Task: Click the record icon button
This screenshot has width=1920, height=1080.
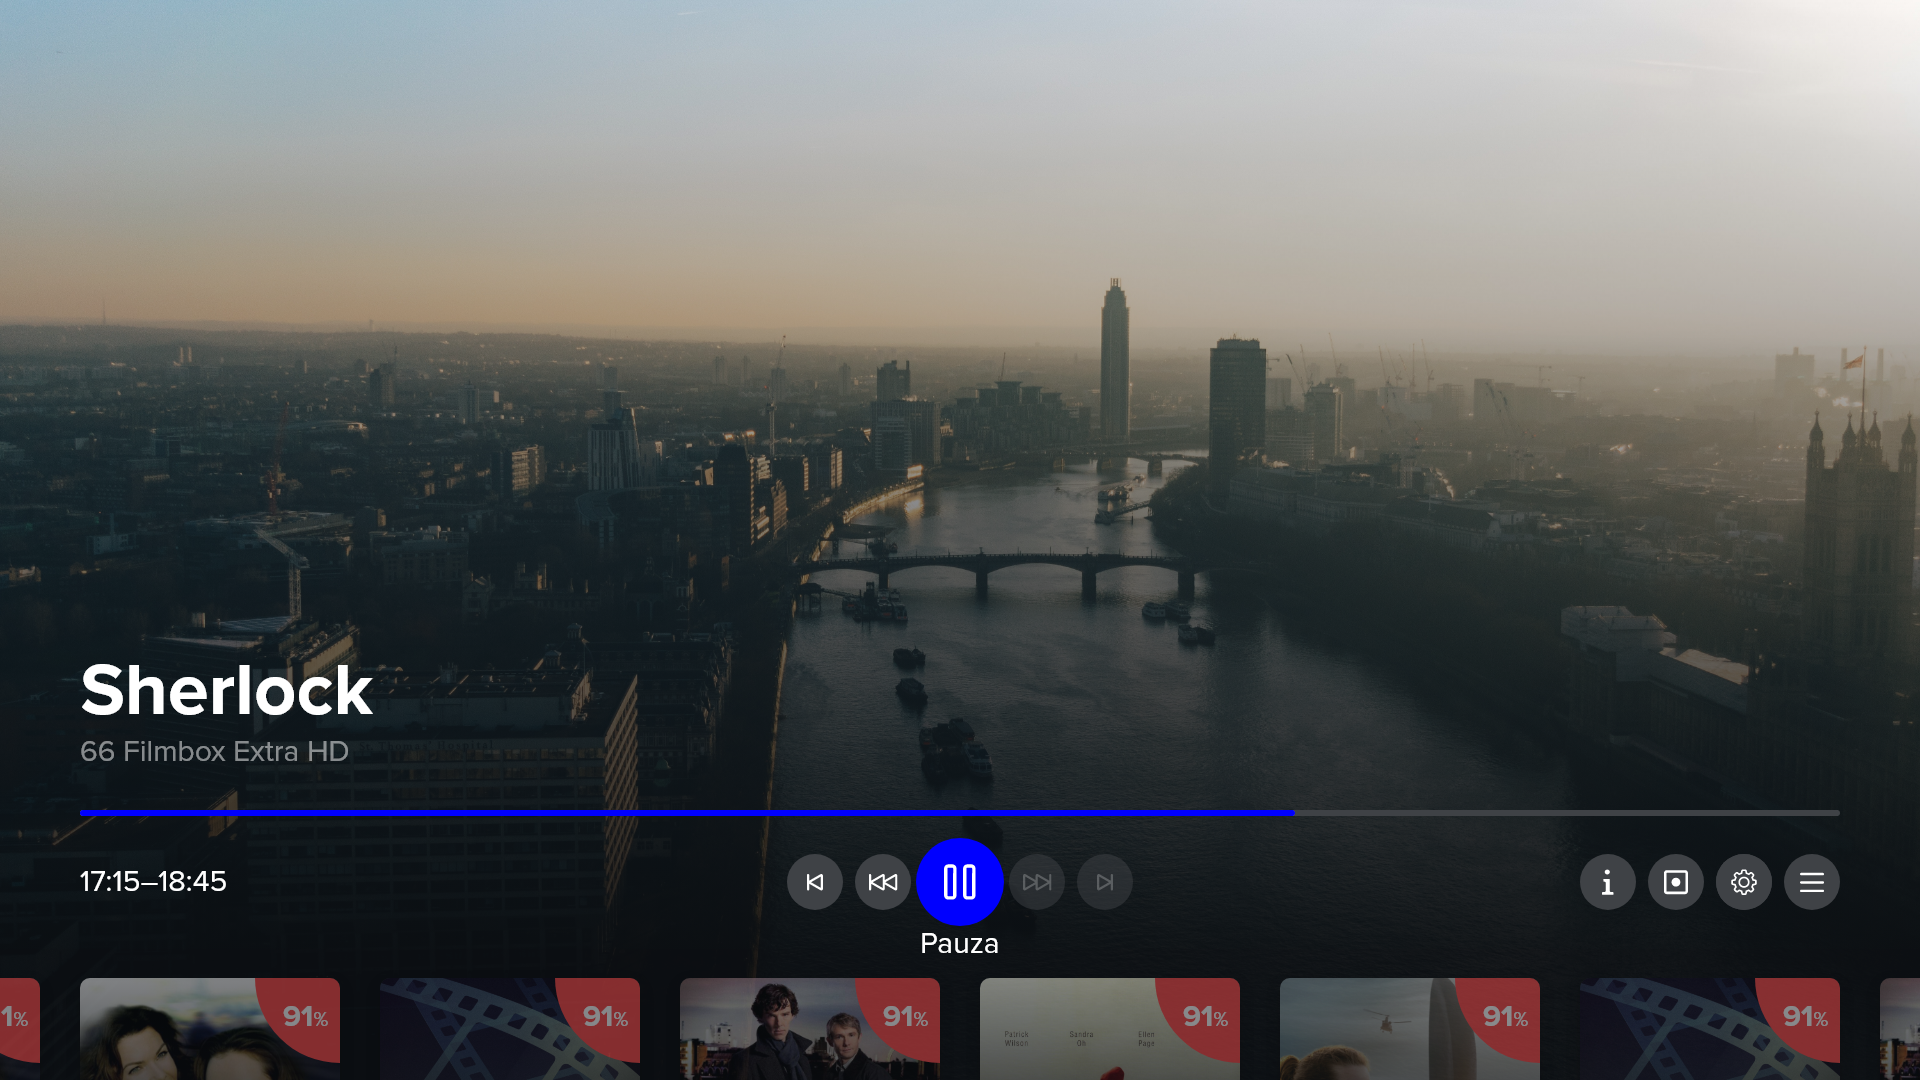Action: coord(1676,882)
